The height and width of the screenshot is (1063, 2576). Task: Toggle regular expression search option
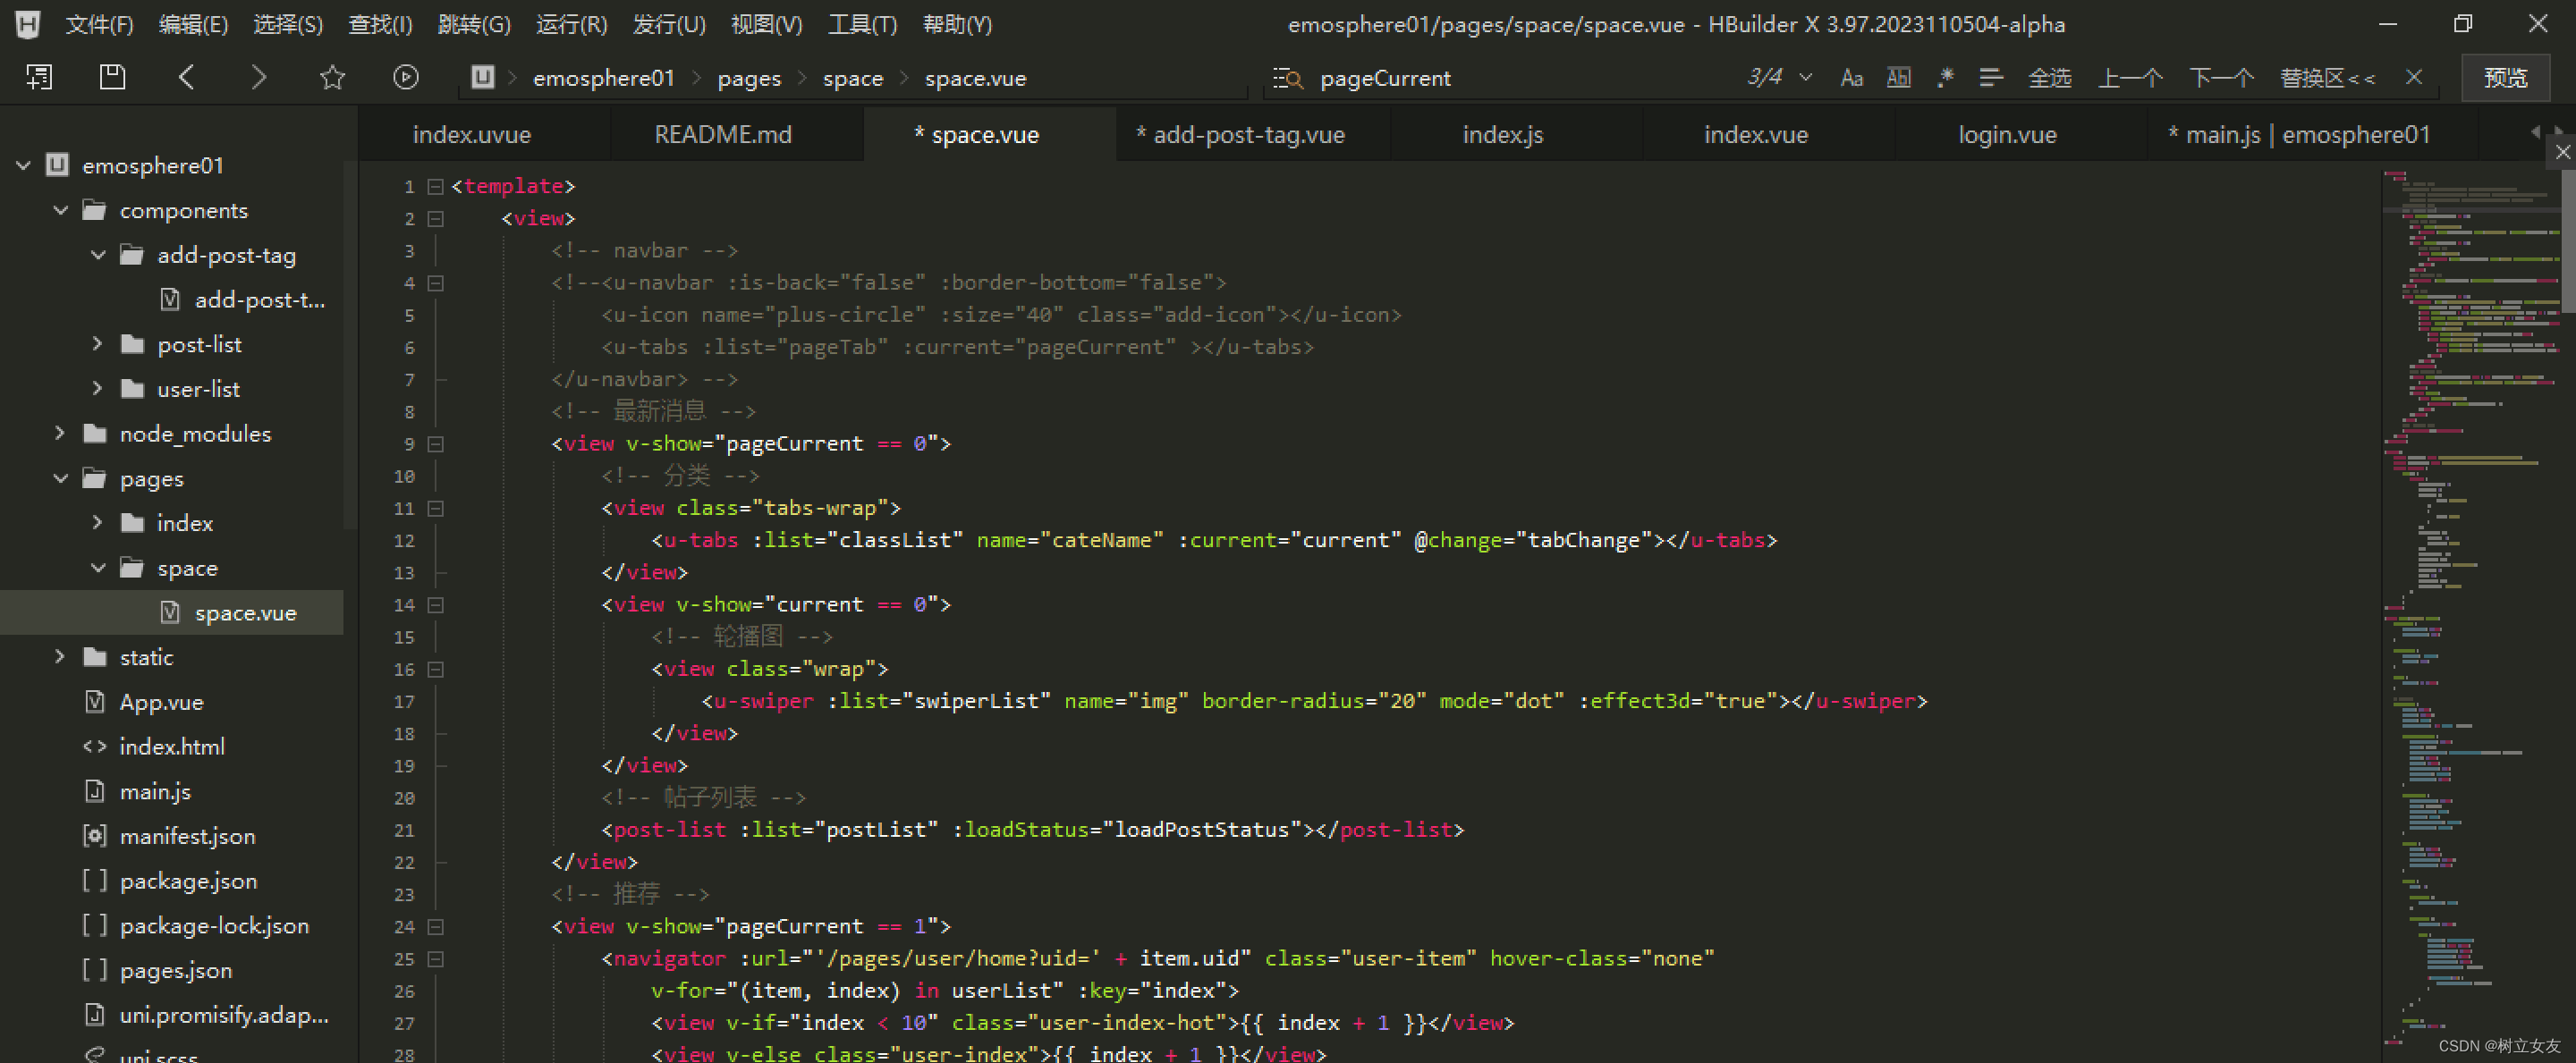pyautogui.click(x=1944, y=77)
